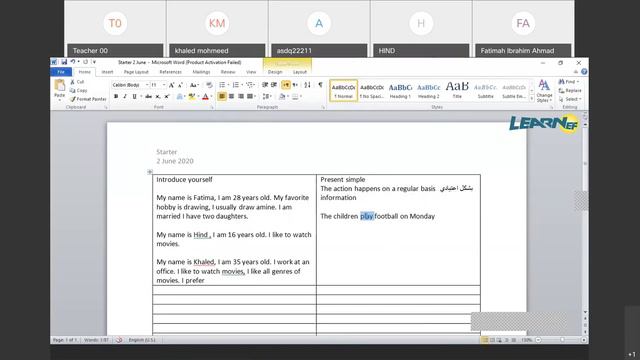Click the Cut scissors icon

point(72,82)
